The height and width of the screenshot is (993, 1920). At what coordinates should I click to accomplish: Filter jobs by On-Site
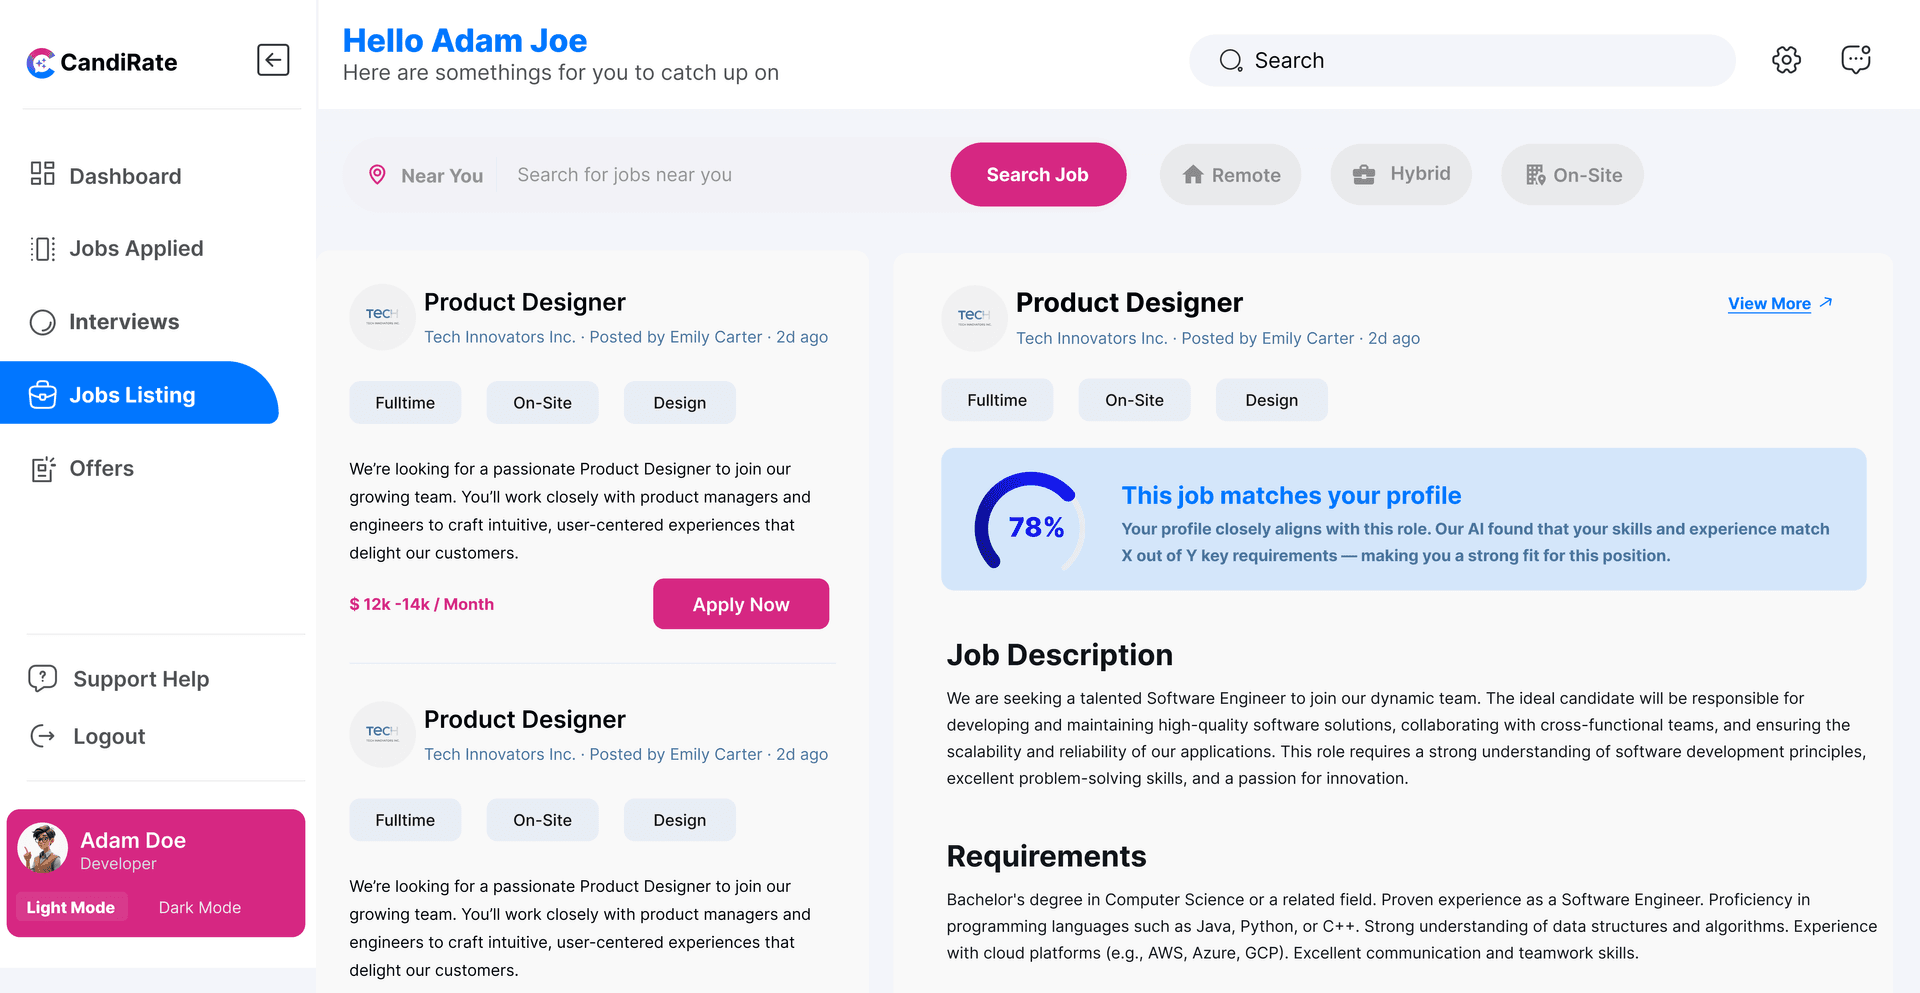click(x=1571, y=174)
